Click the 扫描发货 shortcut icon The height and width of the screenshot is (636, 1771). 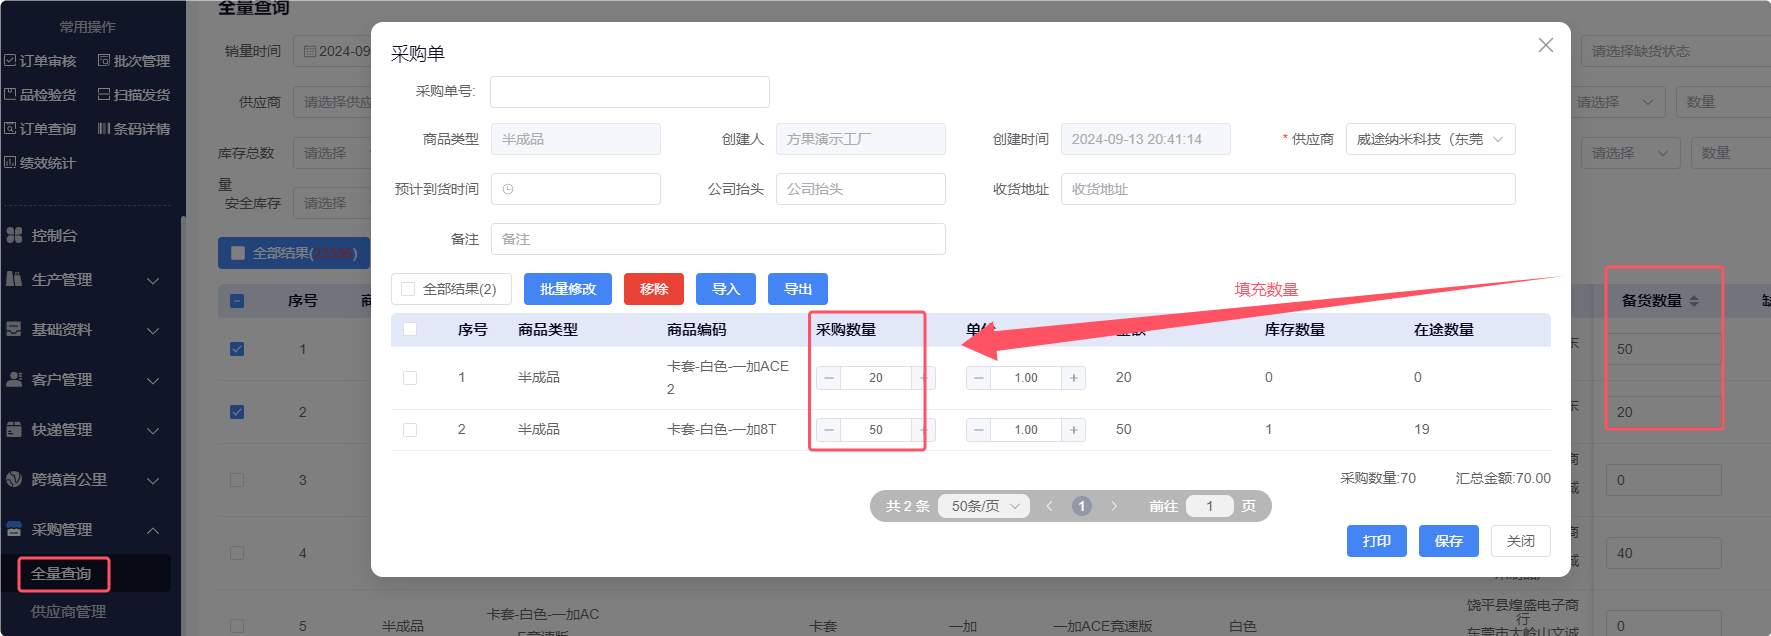pyautogui.click(x=104, y=95)
